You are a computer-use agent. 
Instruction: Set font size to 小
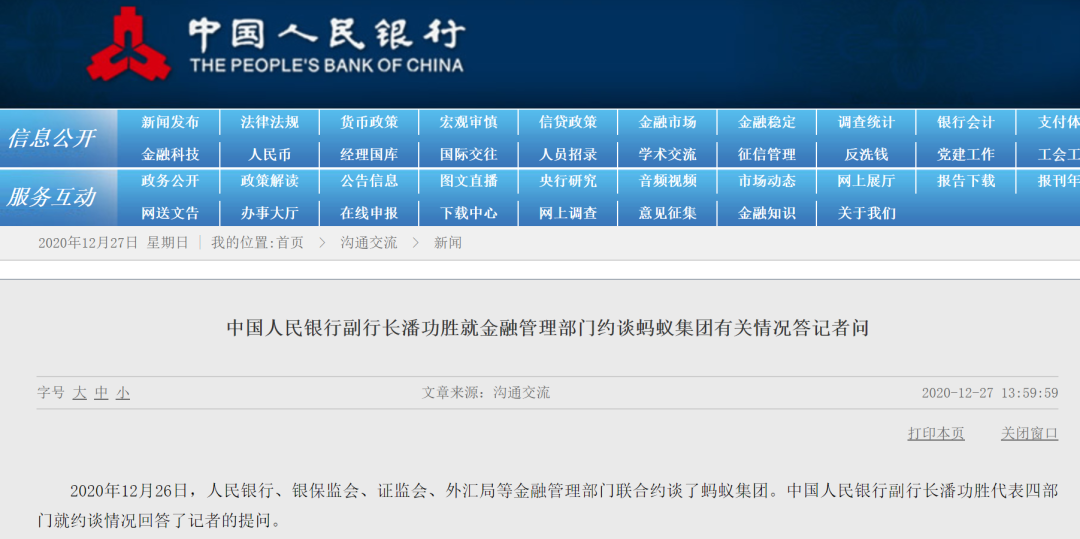click(x=123, y=393)
